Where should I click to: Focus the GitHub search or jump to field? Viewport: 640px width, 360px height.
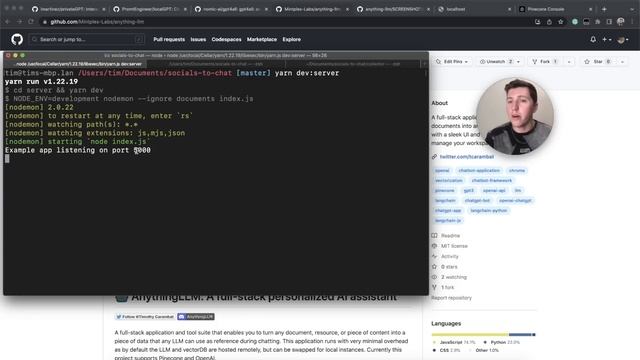tap(87, 40)
